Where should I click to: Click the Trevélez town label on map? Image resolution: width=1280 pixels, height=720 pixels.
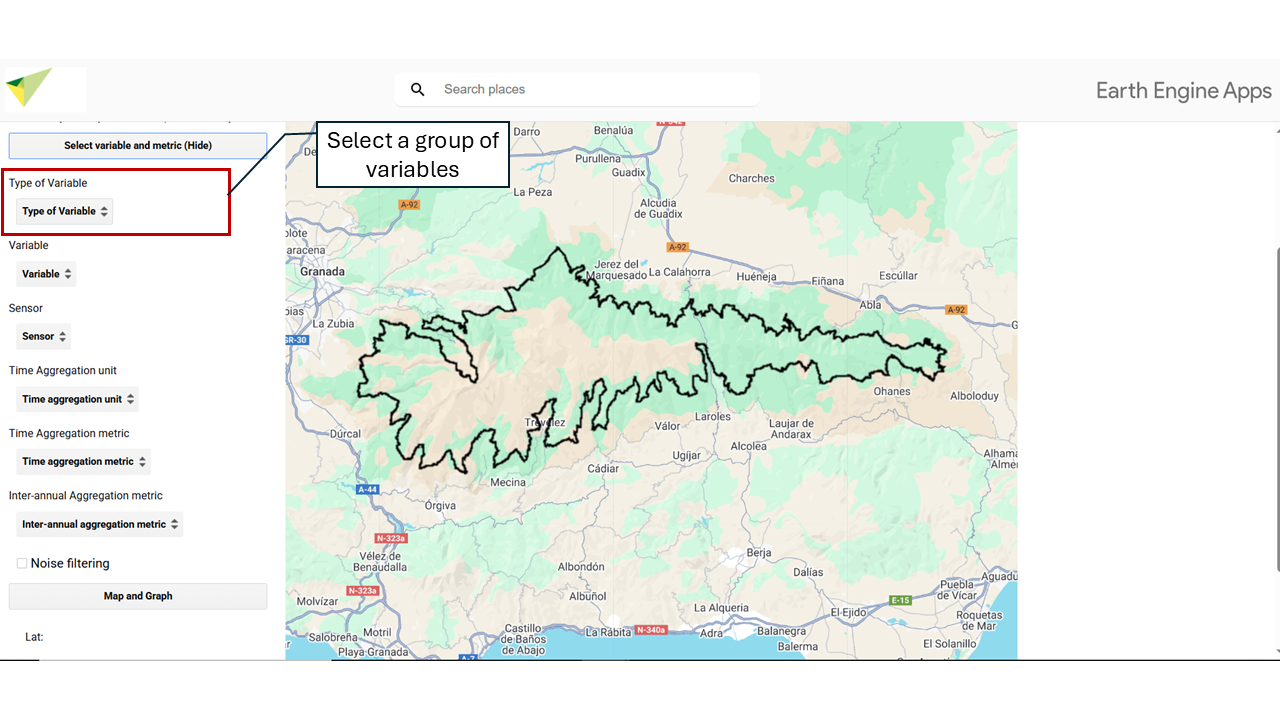(545, 423)
